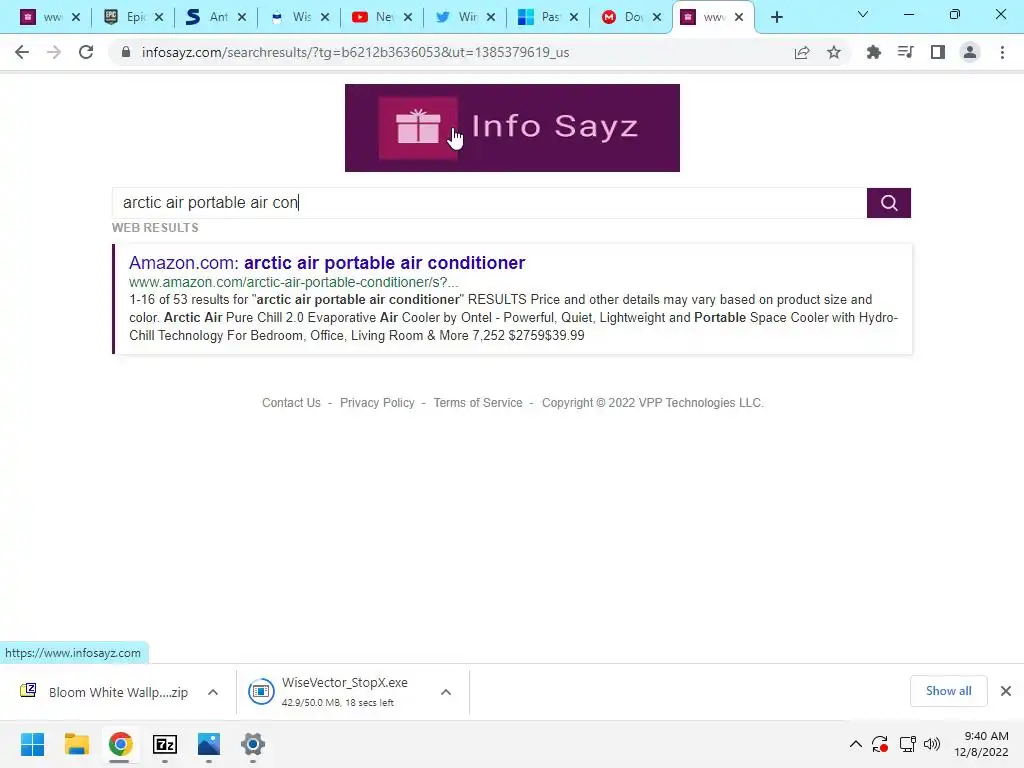Open Chrome three-dot menu
This screenshot has width=1024, height=768.
tap(1002, 52)
